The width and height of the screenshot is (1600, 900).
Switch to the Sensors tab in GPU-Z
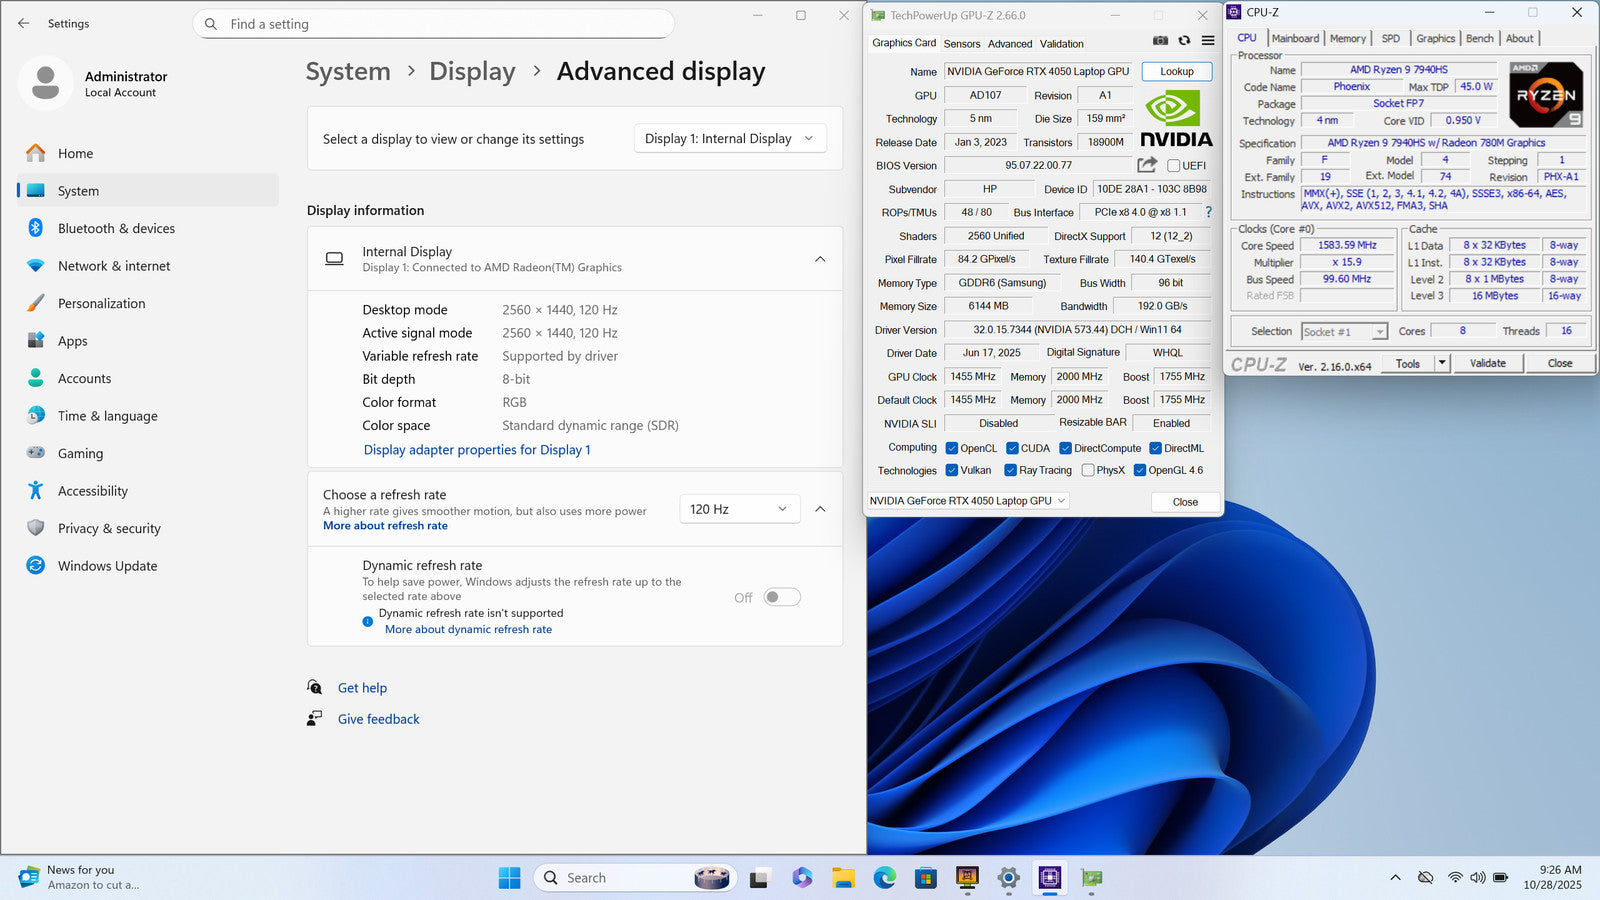(961, 44)
